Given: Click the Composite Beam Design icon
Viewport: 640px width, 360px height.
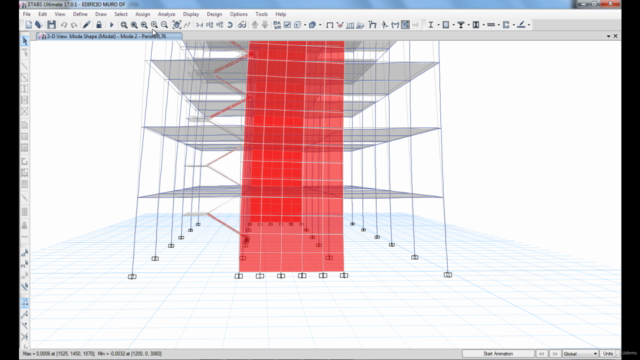Looking at the screenshot, I should 461,25.
